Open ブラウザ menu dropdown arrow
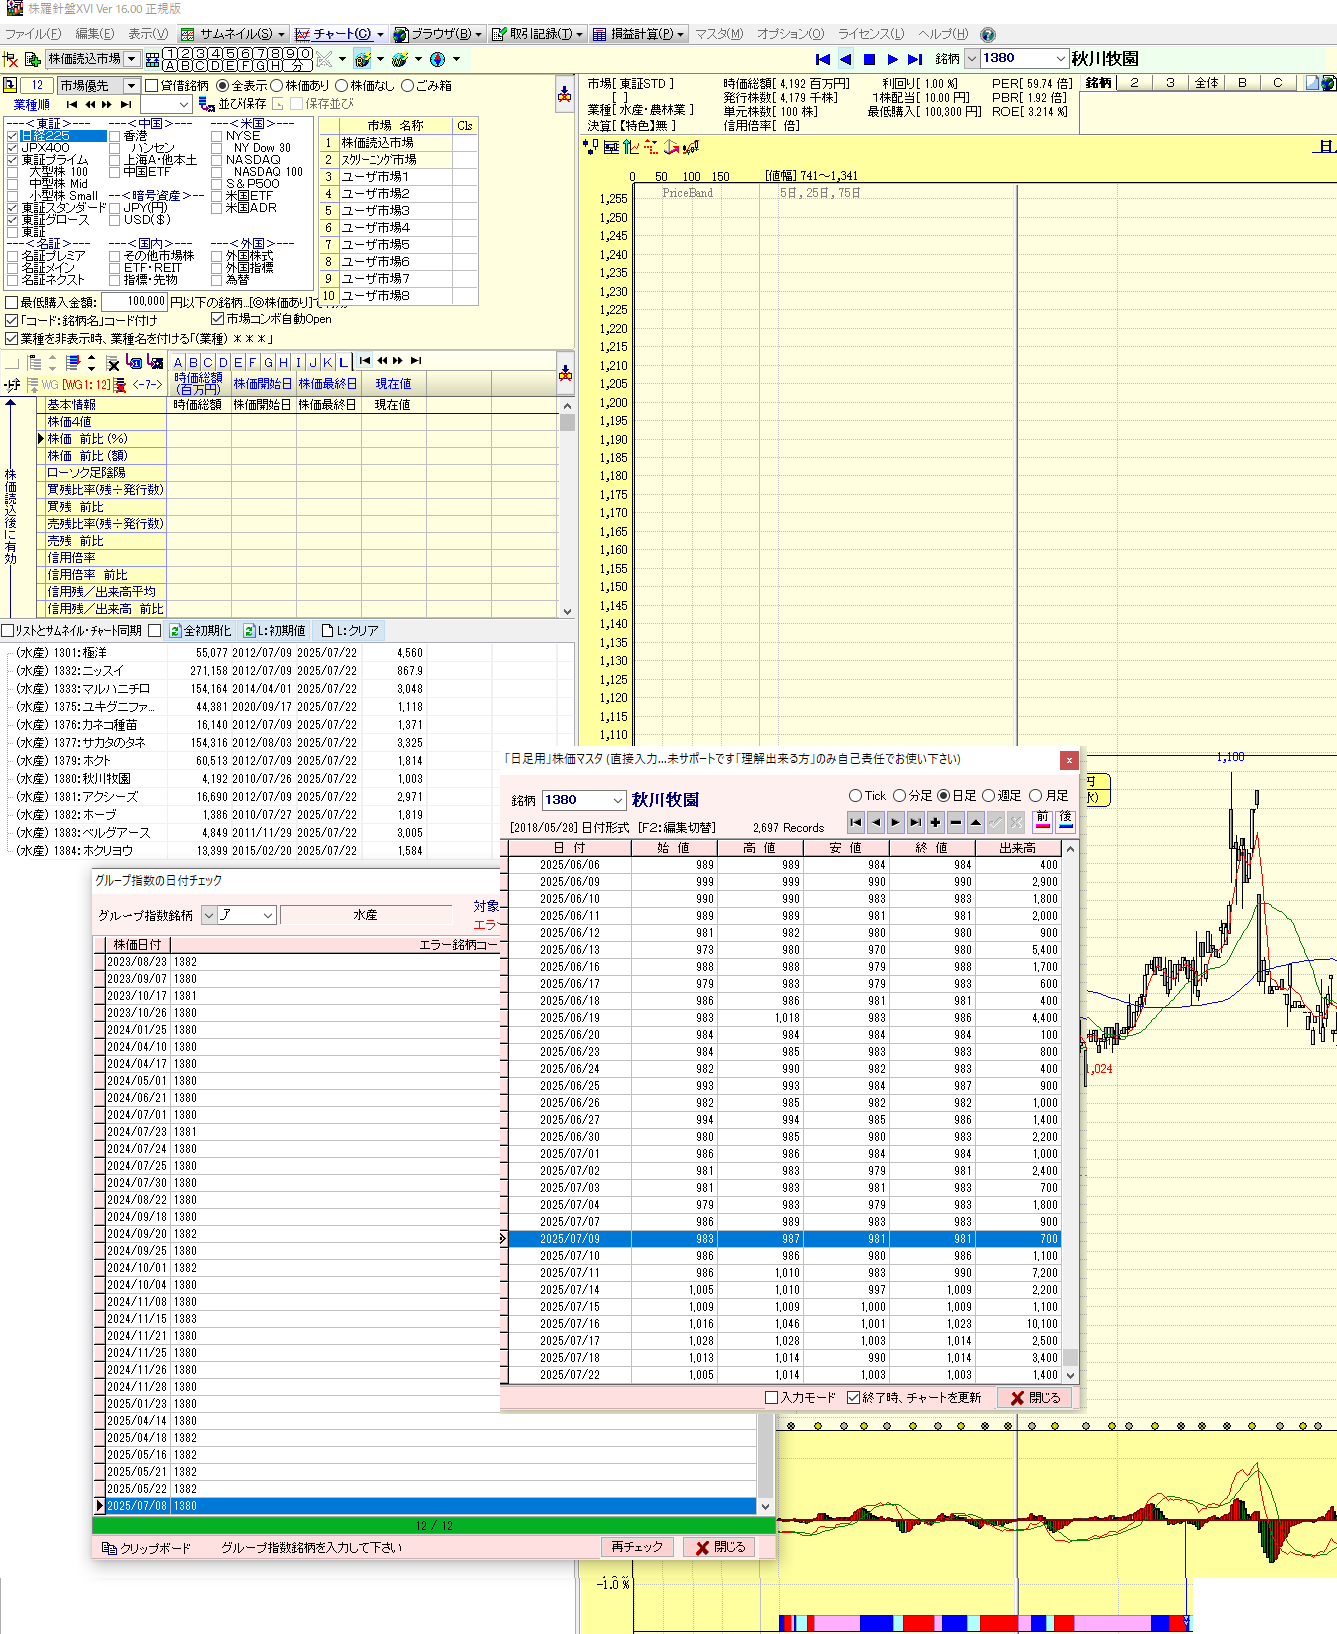 pos(479,34)
